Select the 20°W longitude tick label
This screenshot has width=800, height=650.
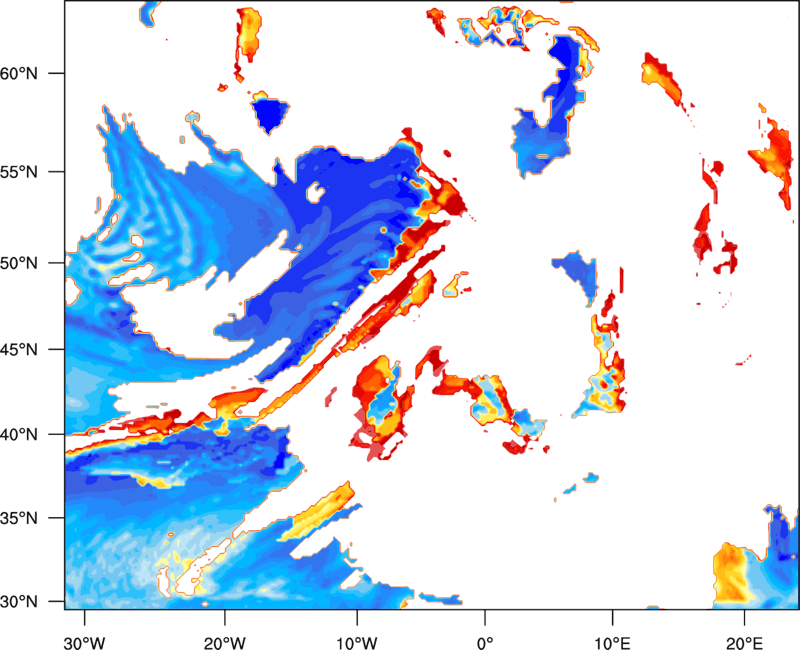[x=224, y=643]
